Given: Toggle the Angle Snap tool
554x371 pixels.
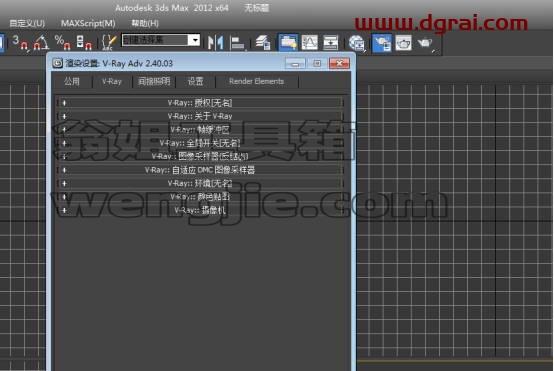Looking at the screenshot, I should pos(41,42).
